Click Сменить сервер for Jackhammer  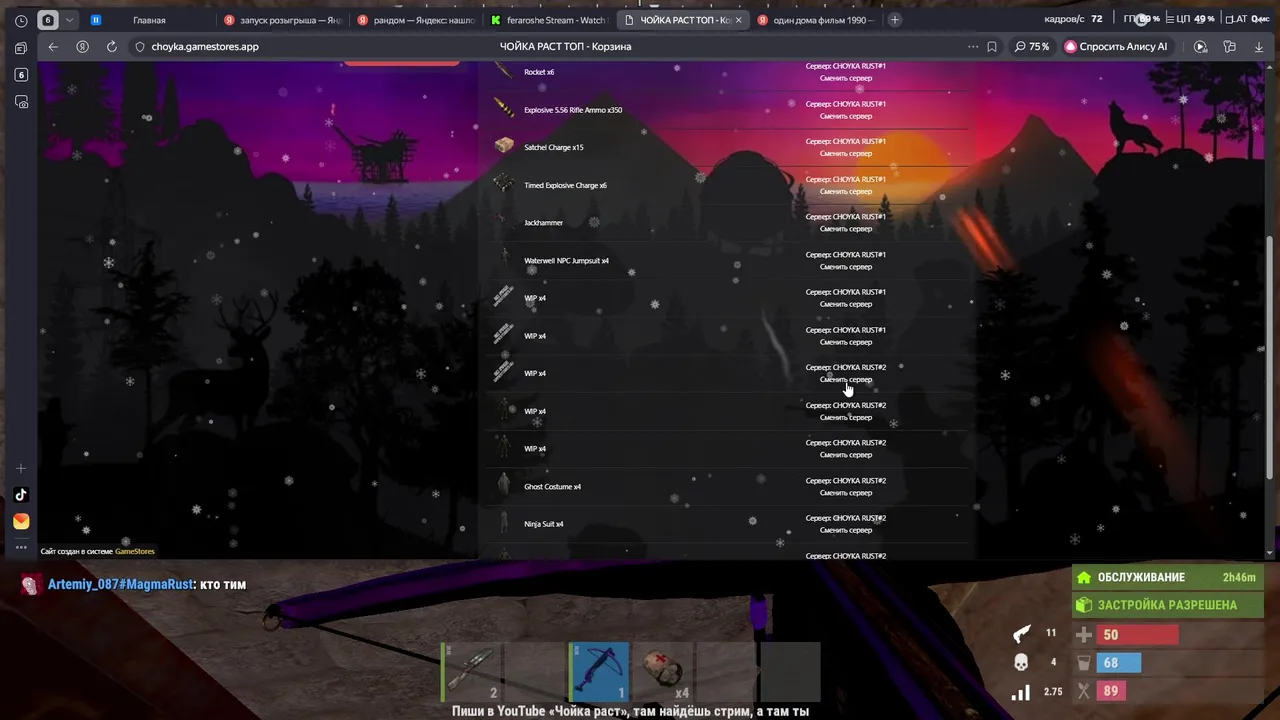coord(846,229)
